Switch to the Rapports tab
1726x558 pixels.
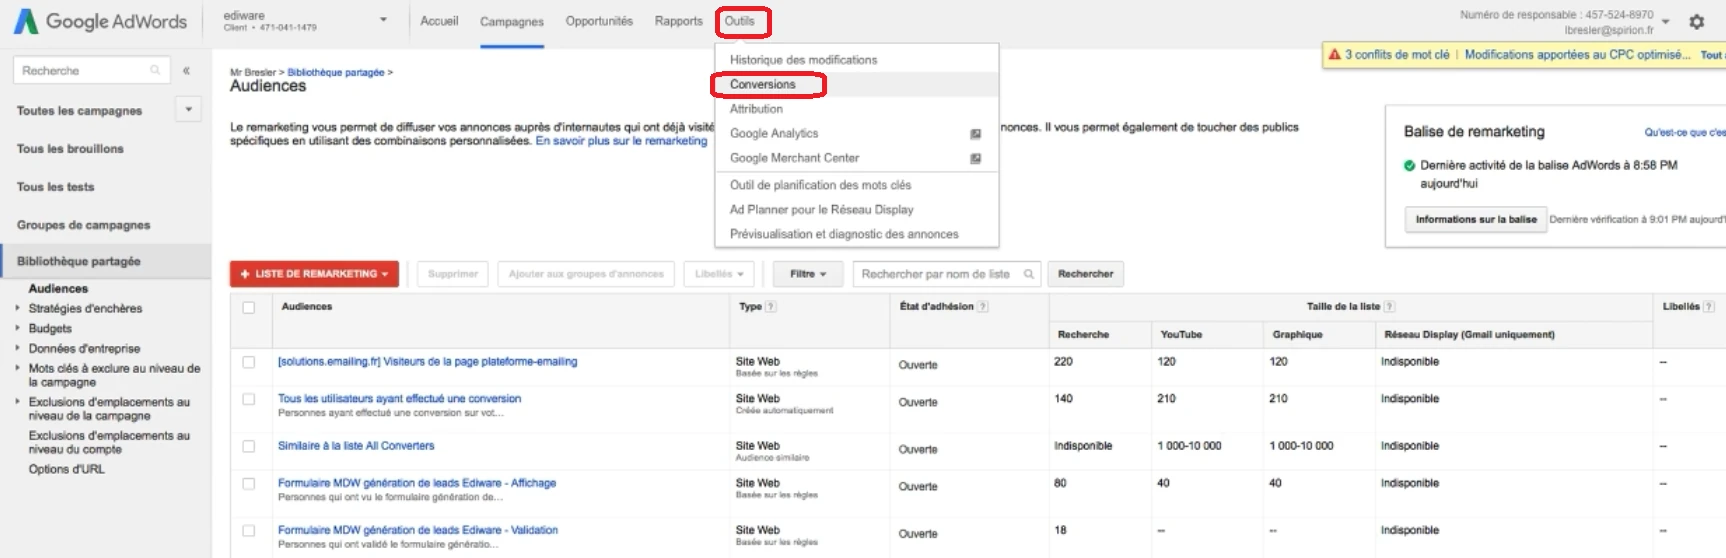click(x=678, y=21)
